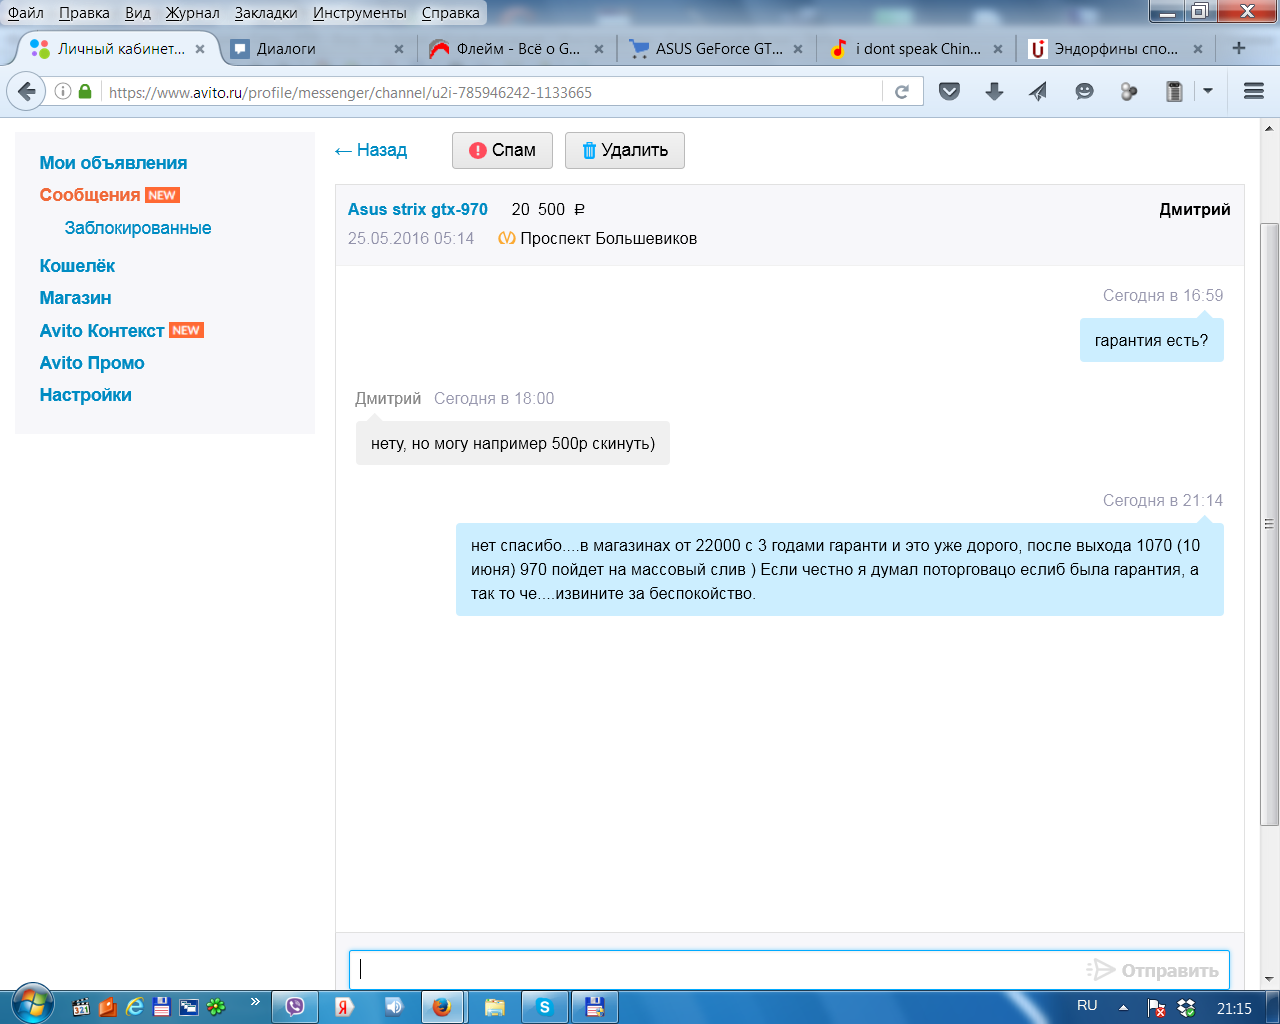Viewport: 1280px width, 1024px height.
Task: Click the Удалить button
Action: click(625, 150)
